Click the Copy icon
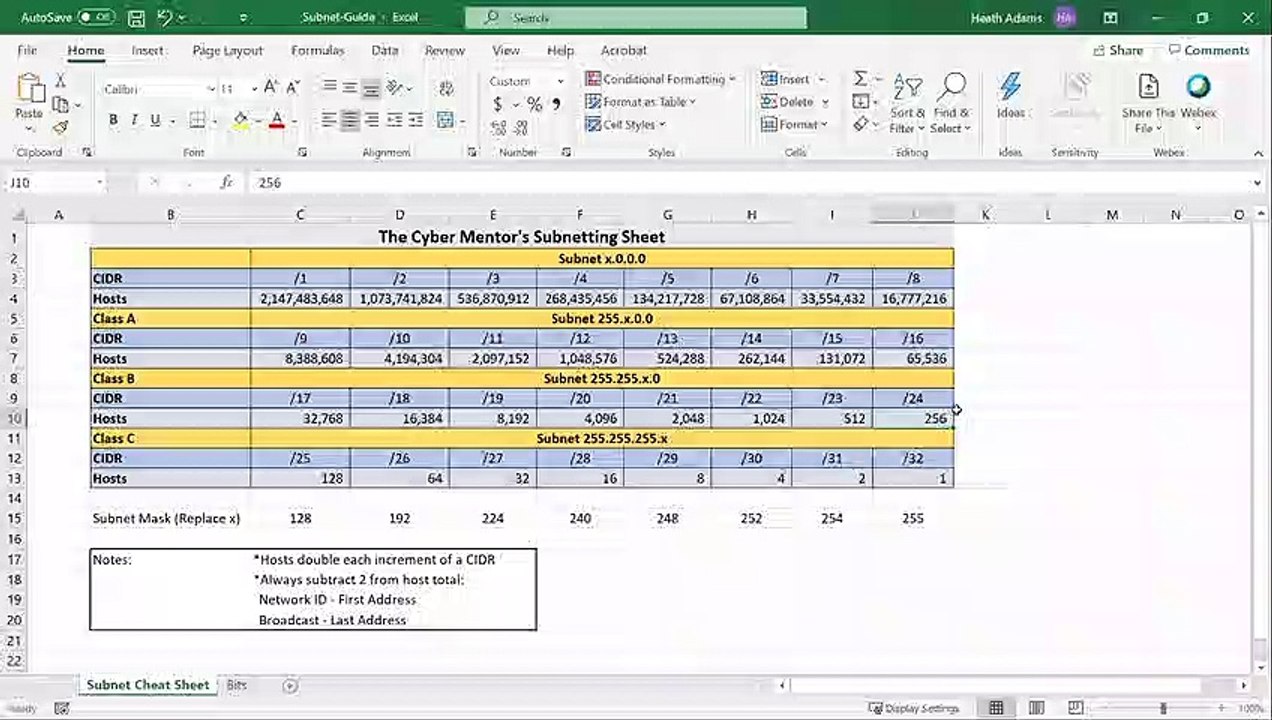Viewport: 1272px width, 720px height. [61, 104]
